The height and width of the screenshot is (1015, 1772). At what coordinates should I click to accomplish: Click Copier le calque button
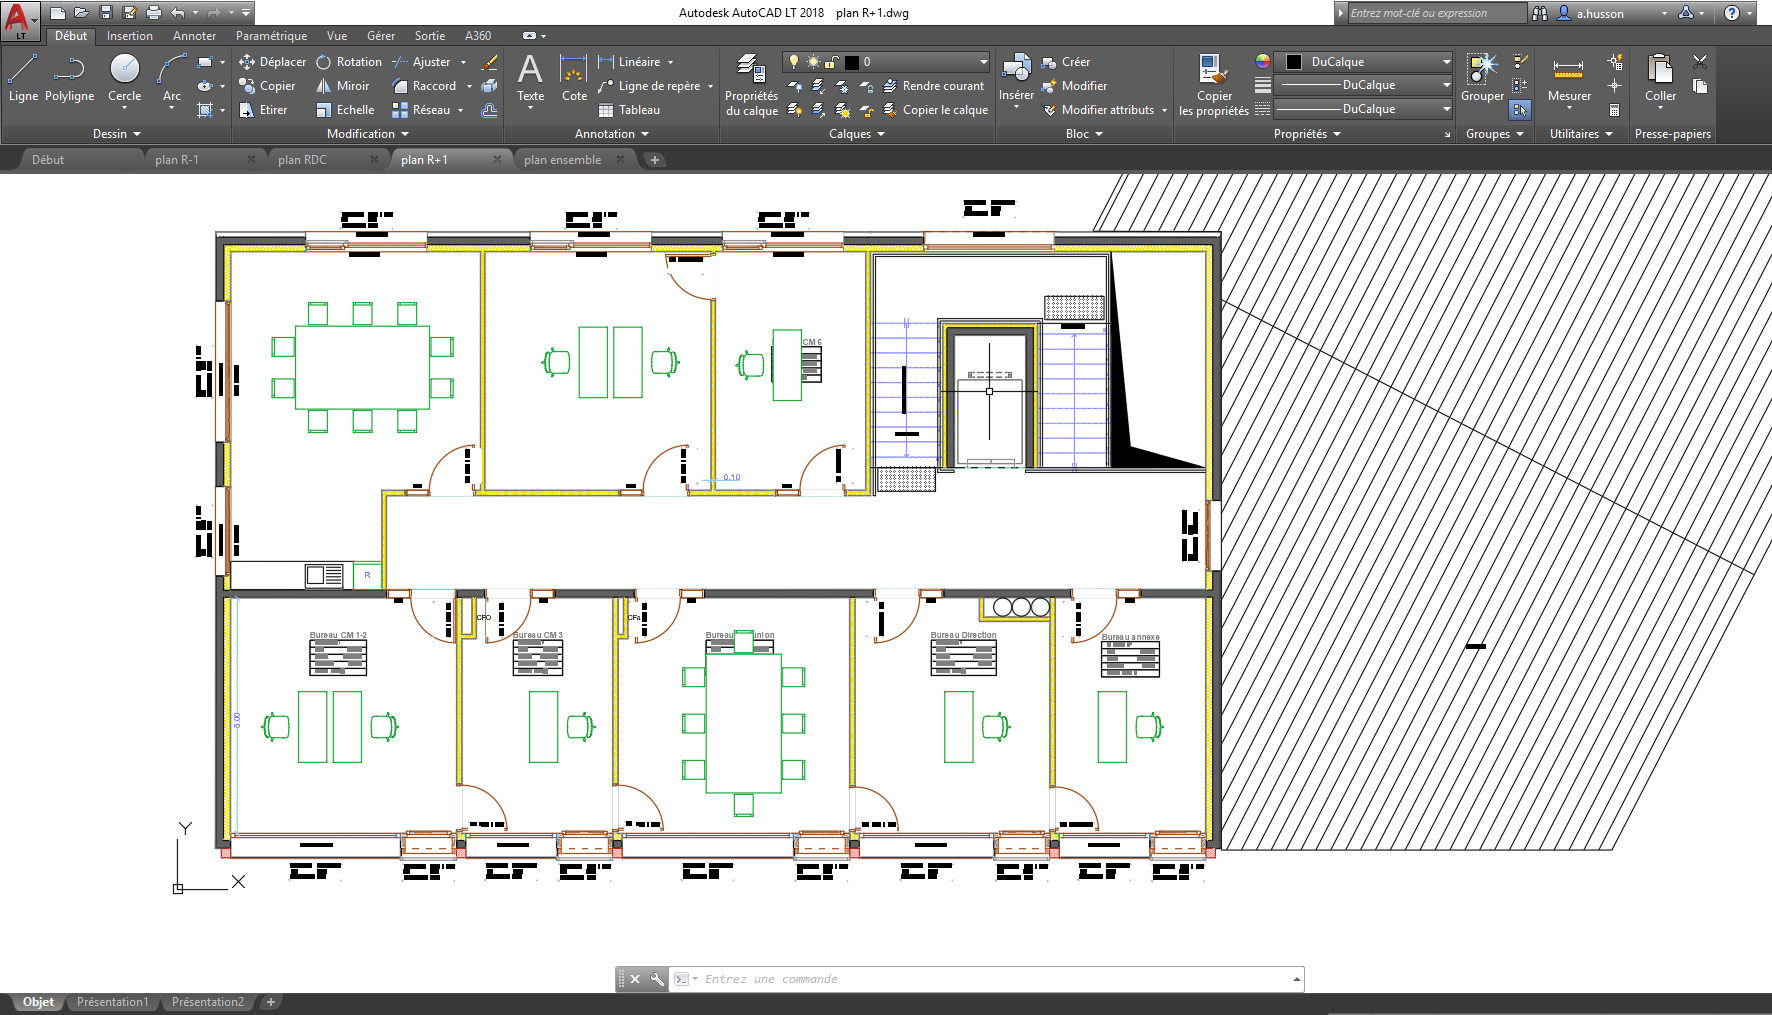935,110
